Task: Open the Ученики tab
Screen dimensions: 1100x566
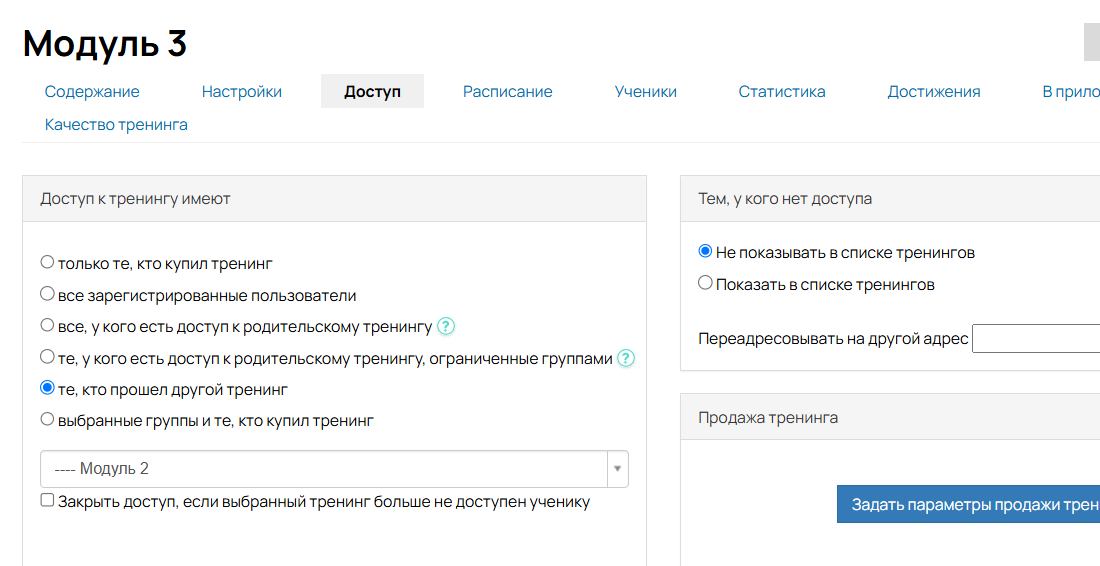Action: pos(645,92)
